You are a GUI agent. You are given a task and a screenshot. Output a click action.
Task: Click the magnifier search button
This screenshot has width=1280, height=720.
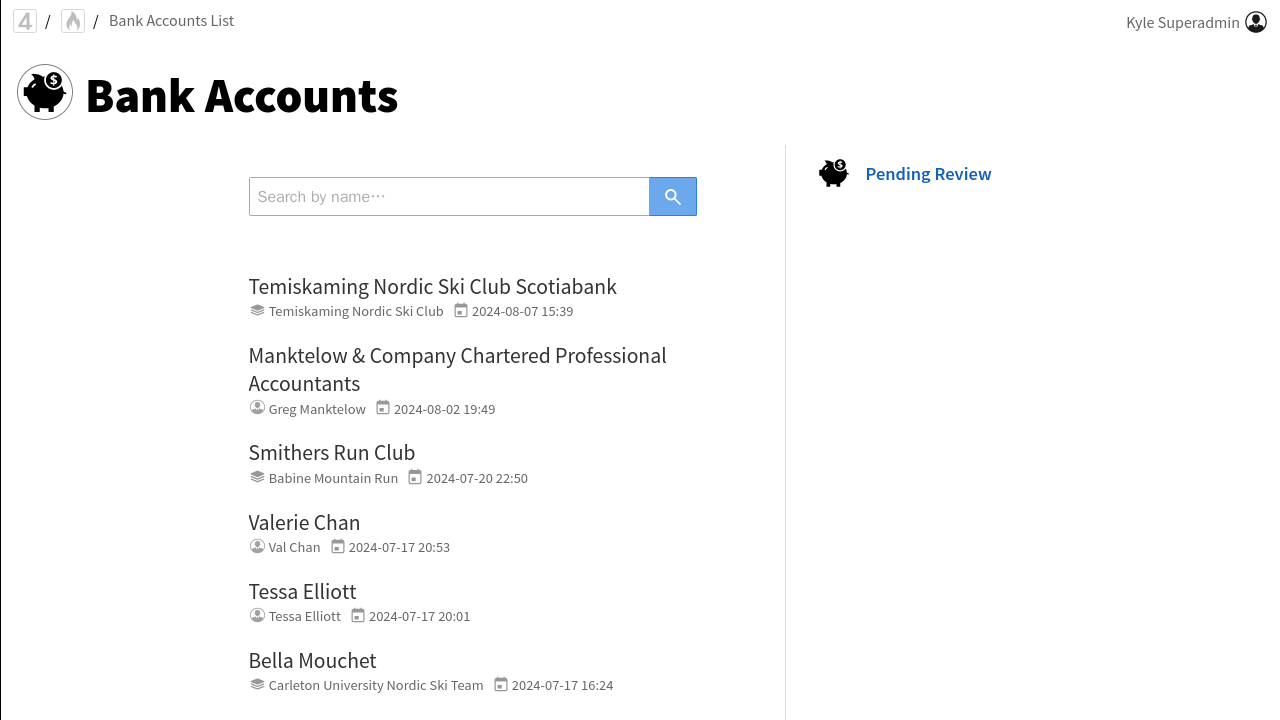673,197
